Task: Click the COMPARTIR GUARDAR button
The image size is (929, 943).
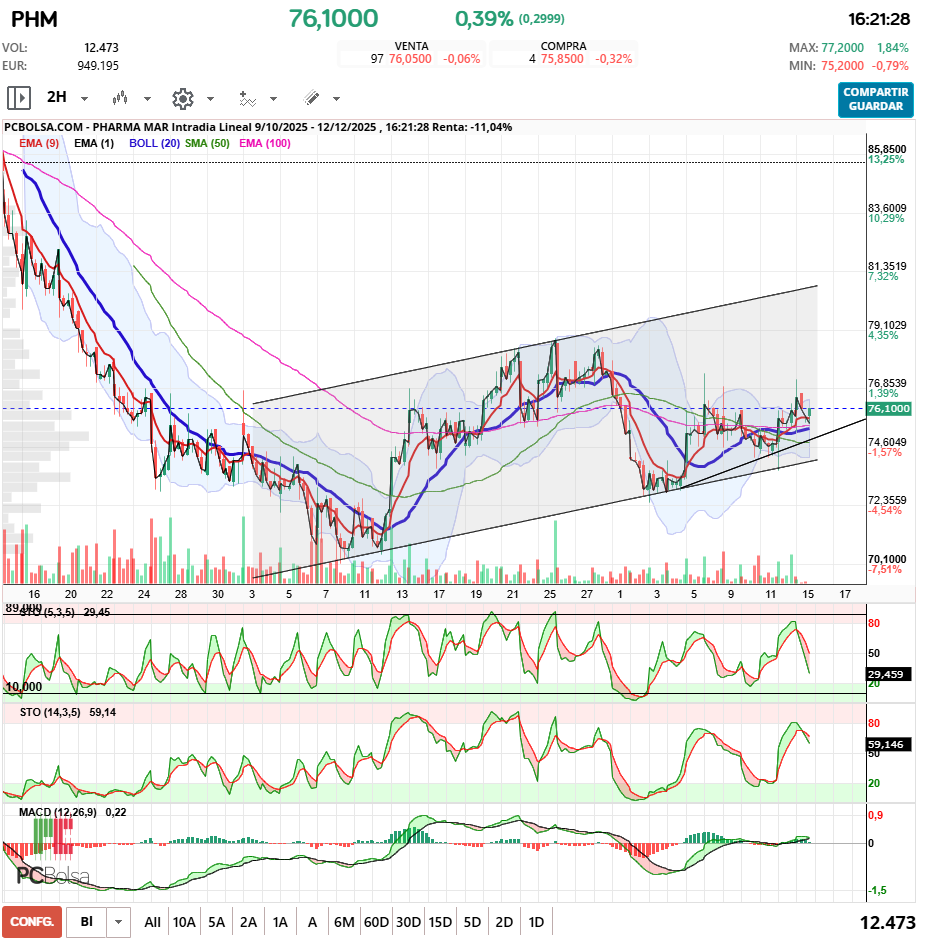Action: click(875, 99)
